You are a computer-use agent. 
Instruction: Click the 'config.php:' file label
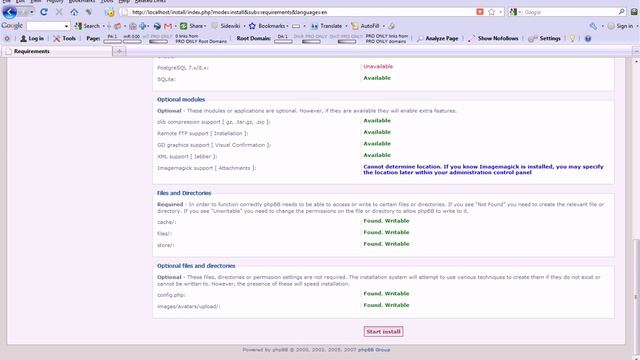pyautogui.click(x=171, y=295)
